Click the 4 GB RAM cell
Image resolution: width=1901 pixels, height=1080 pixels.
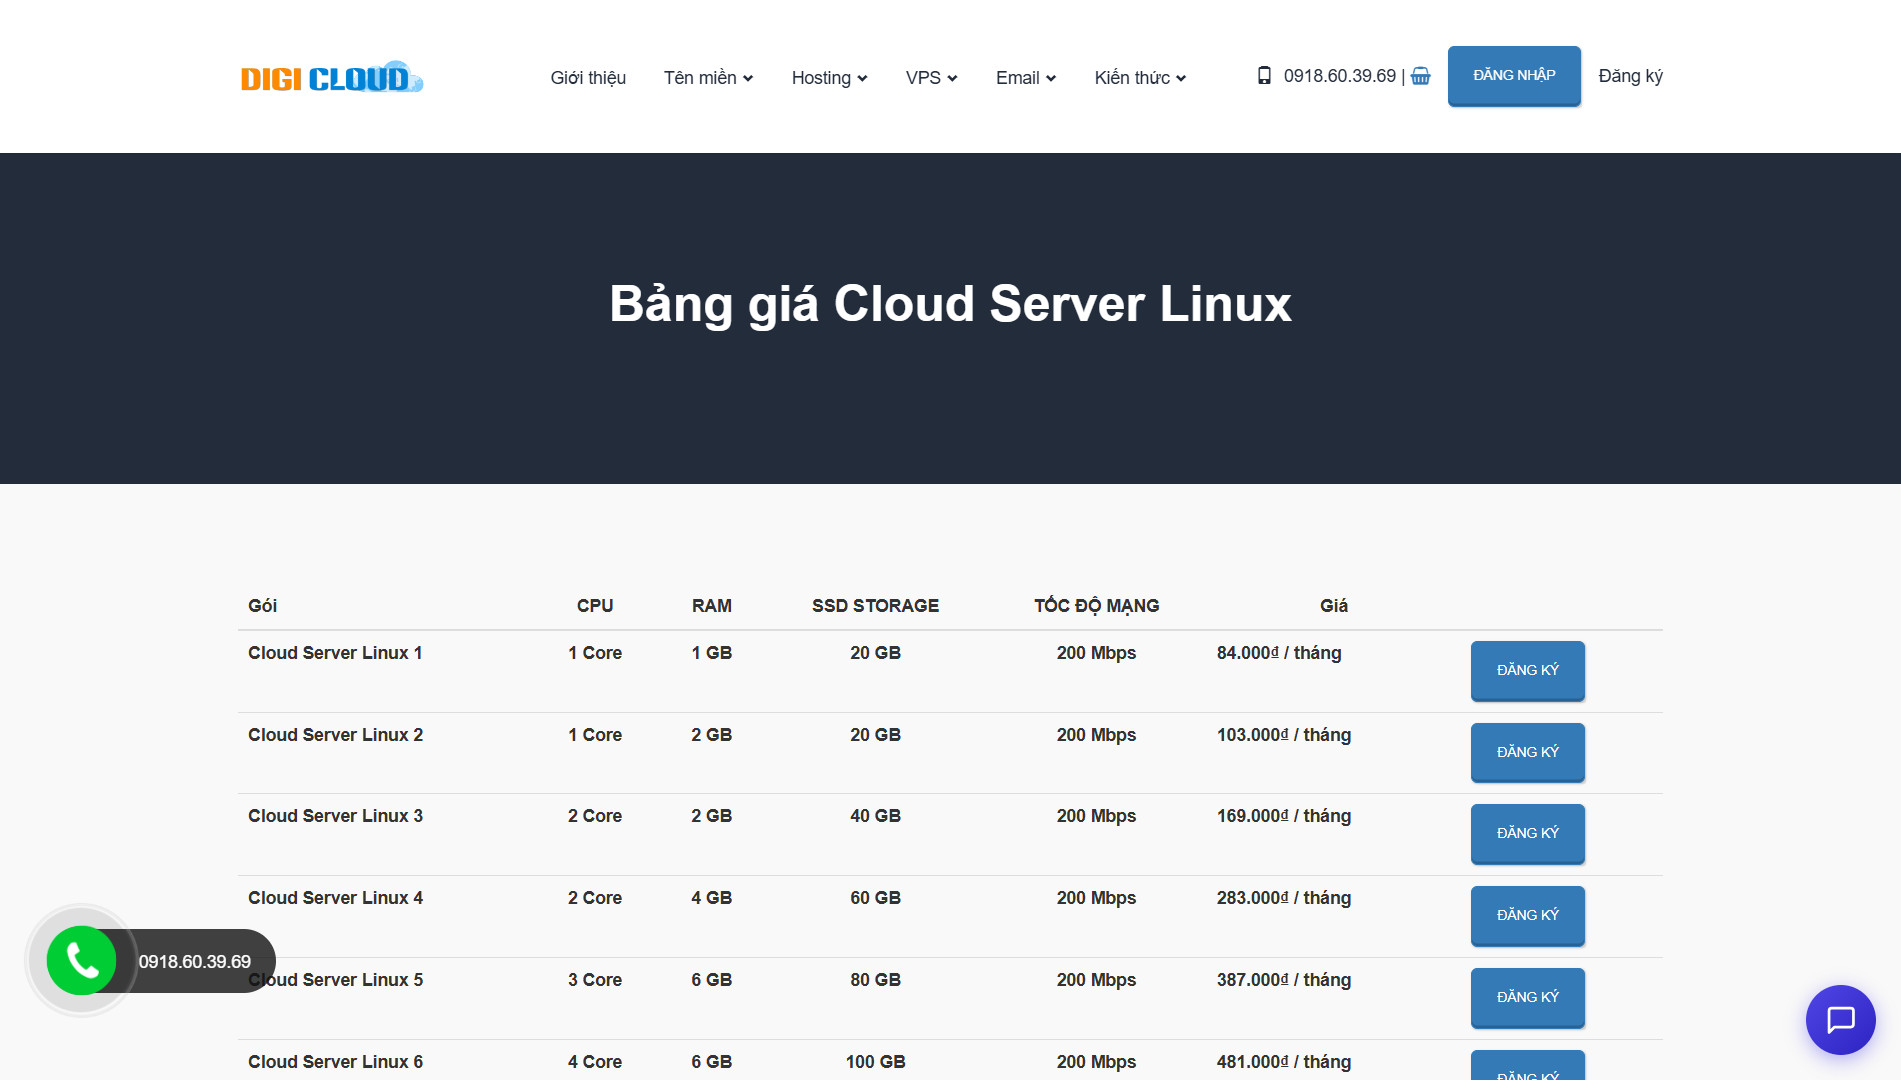coord(711,898)
